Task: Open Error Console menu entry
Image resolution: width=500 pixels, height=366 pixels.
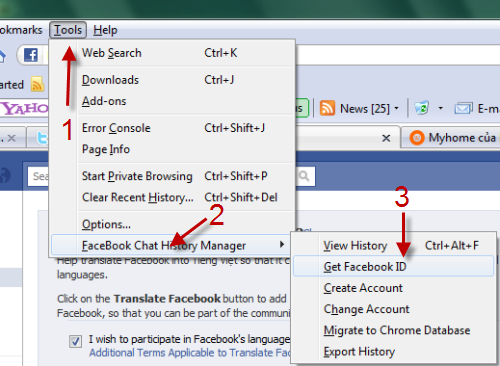Action: pyautogui.click(x=172, y=128)
